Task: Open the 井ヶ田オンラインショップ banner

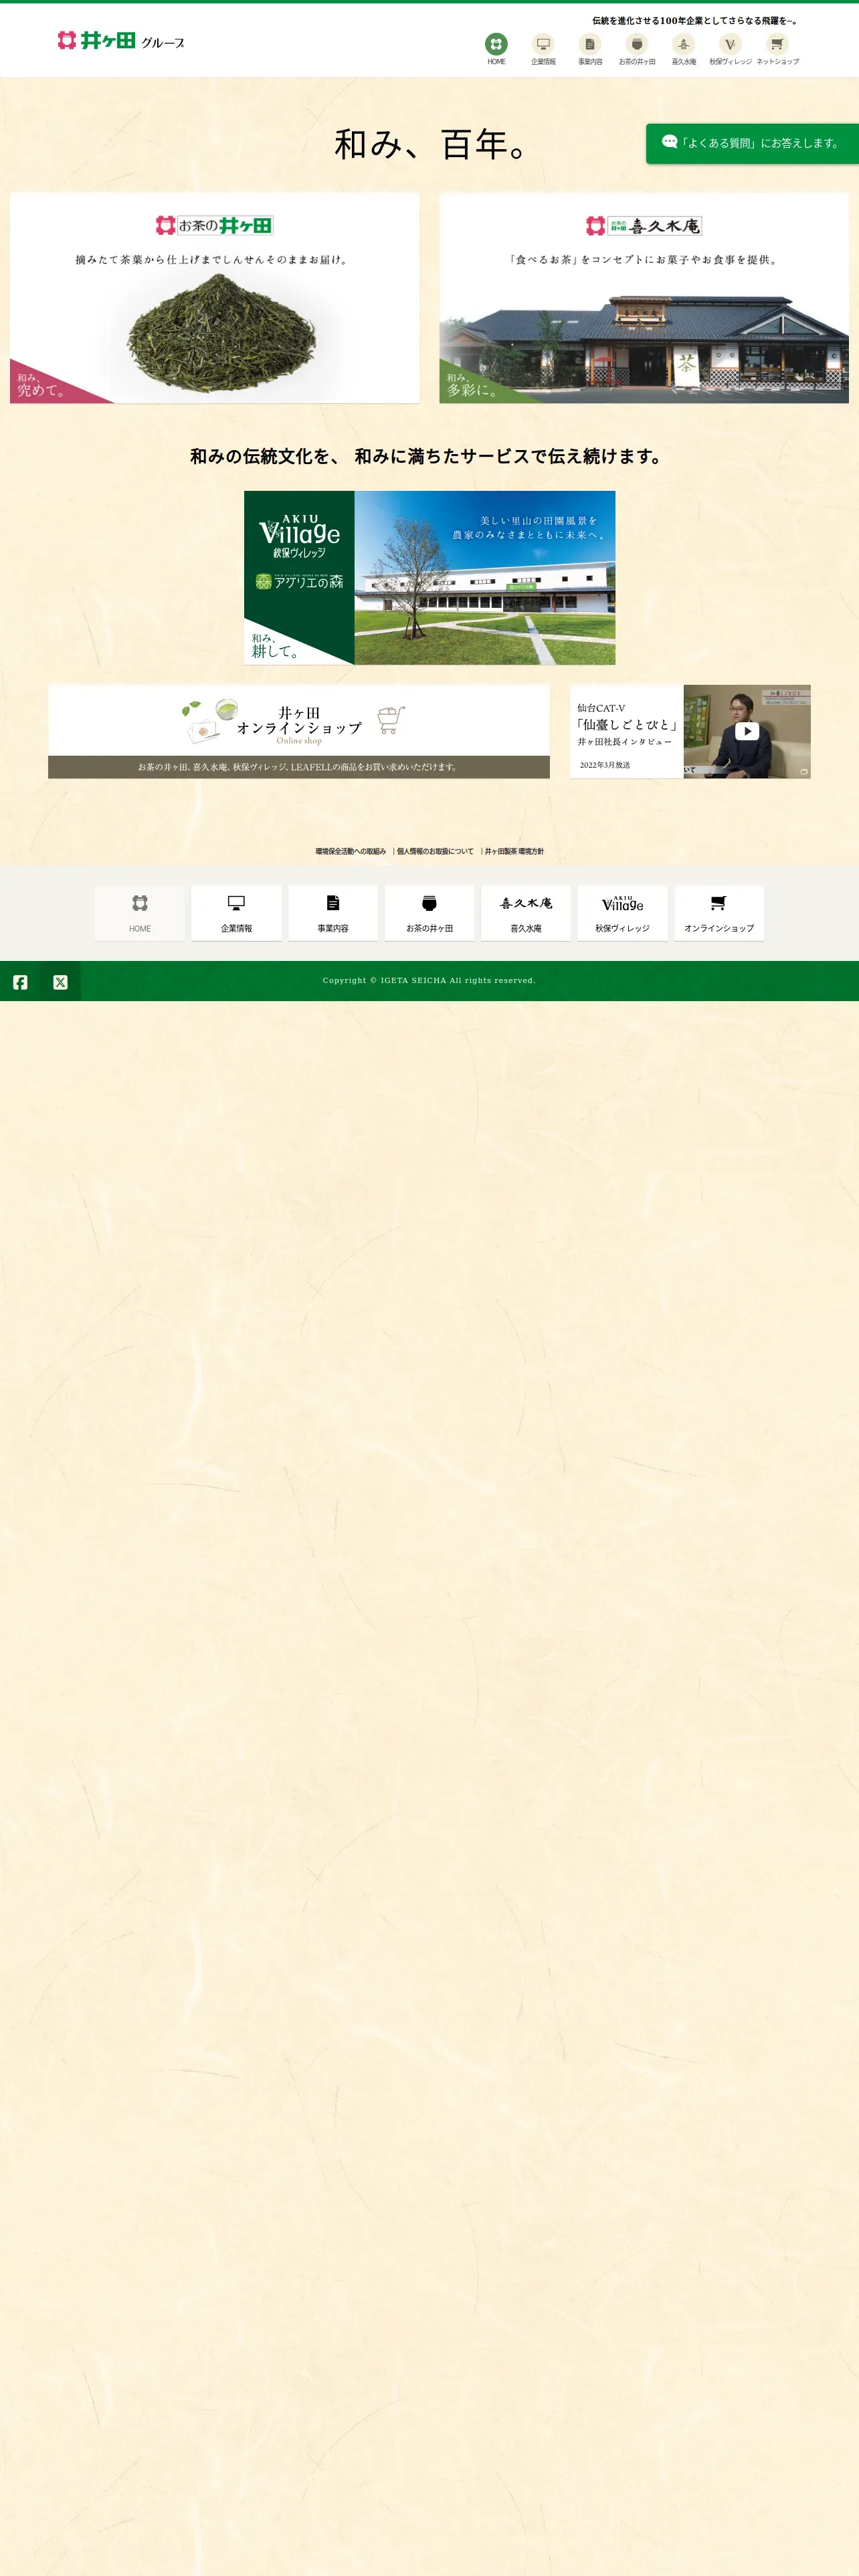Action: coord(299,732)
